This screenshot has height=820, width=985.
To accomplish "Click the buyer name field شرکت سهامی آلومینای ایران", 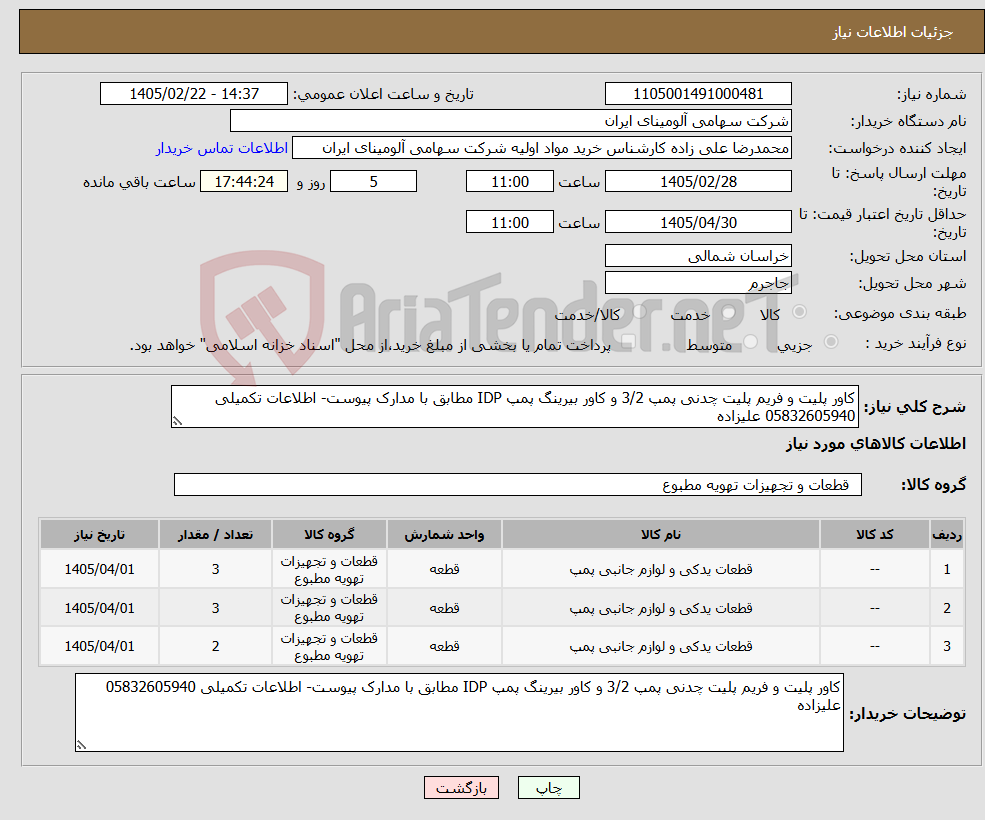I will tap(511, 121).
